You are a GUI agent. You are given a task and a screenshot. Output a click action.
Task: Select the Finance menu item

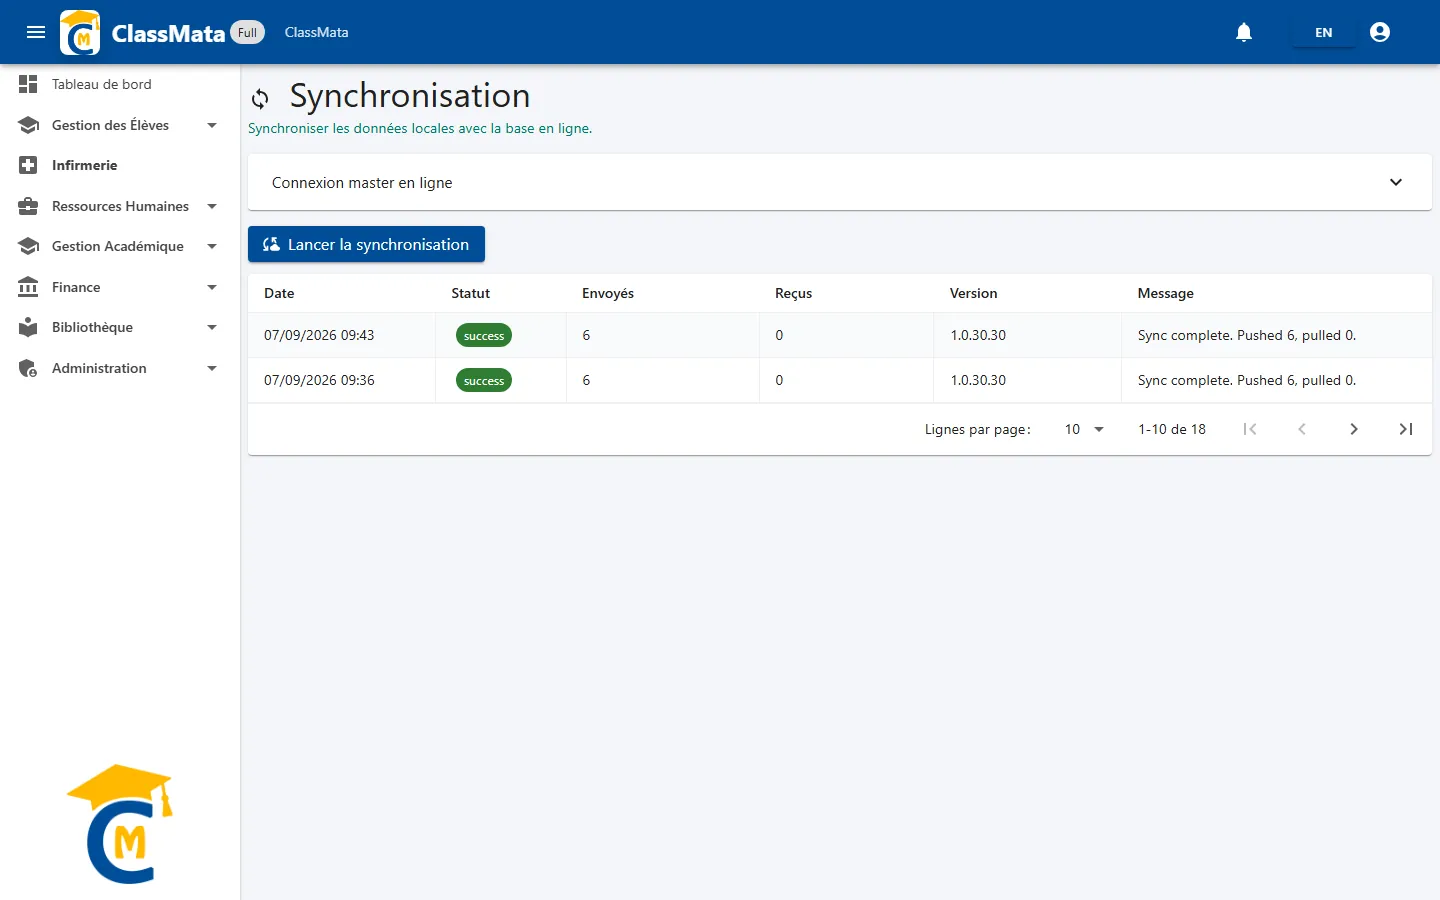point(120,287)
